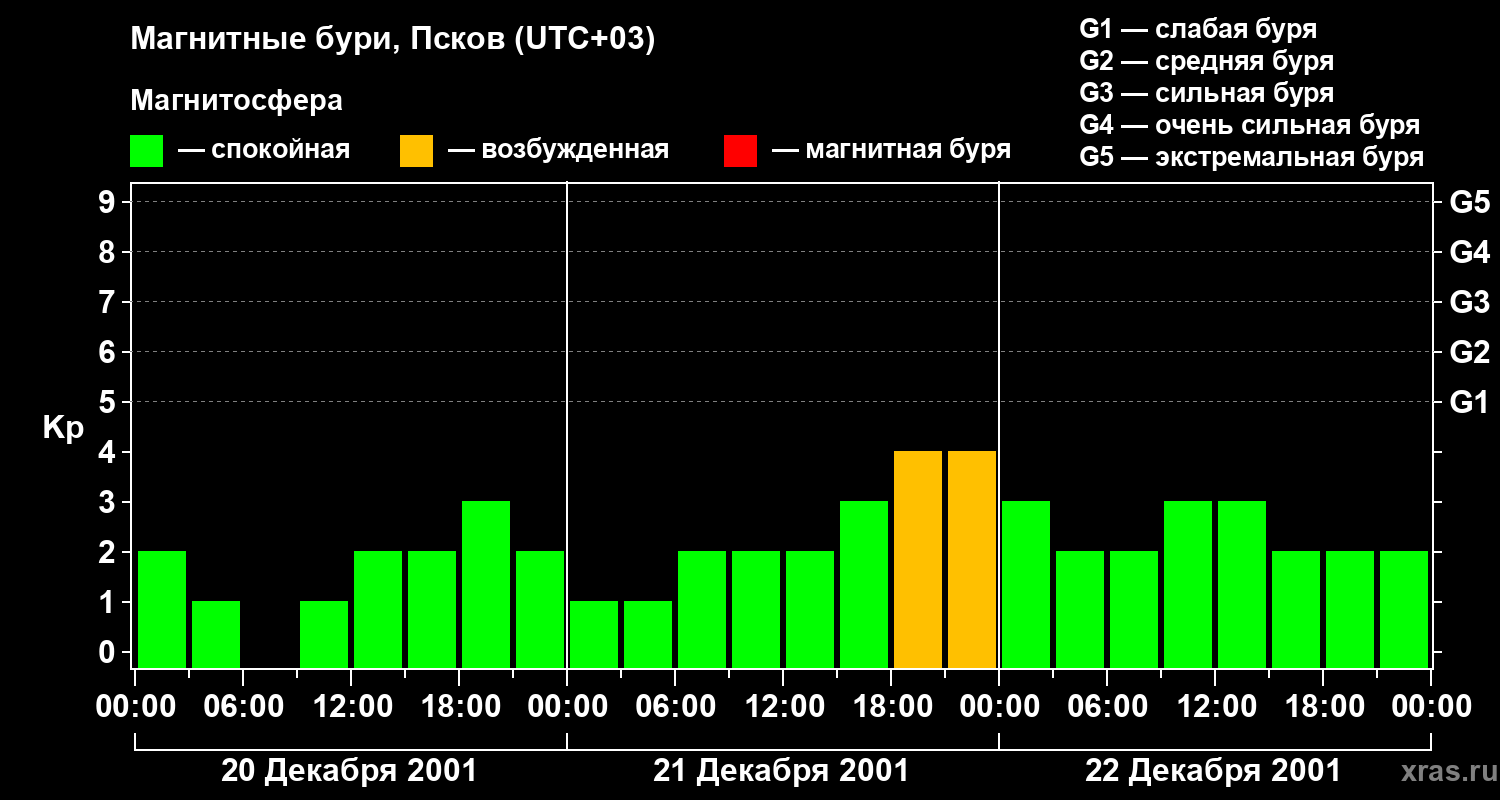Image resolution: width=1500 pixels, height=800 pixels.
Task: Click the G3 label on right axis
Action: pos(1469,302)
